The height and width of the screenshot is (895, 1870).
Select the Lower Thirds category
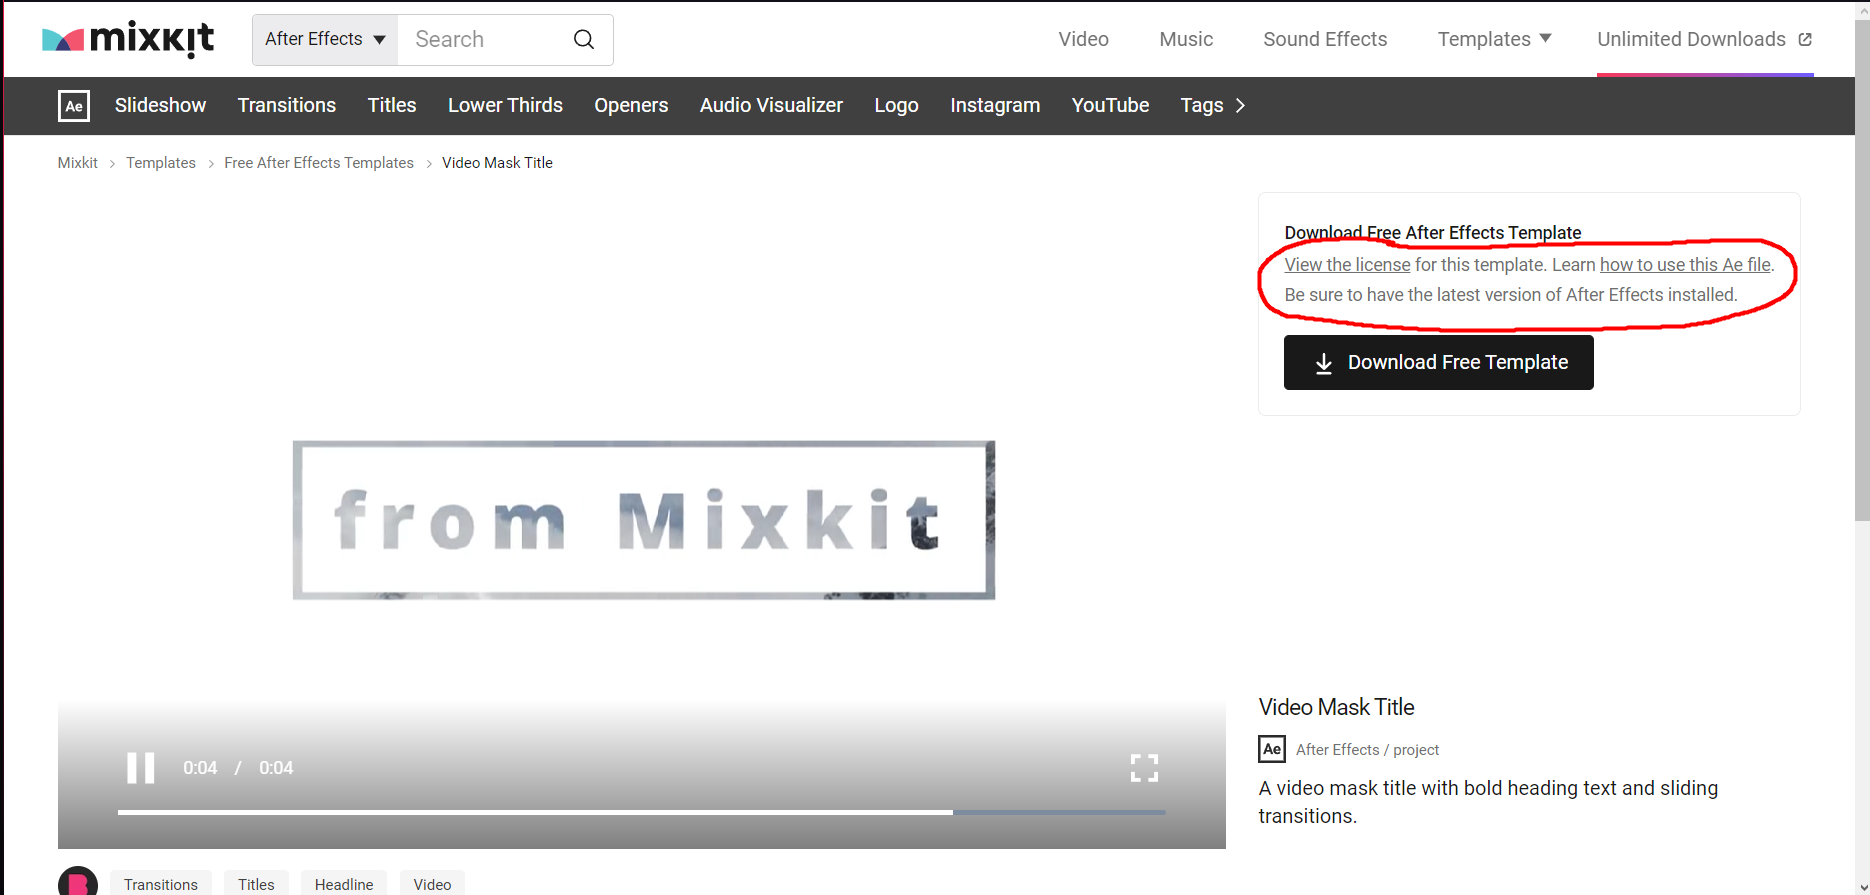point(505,105)
